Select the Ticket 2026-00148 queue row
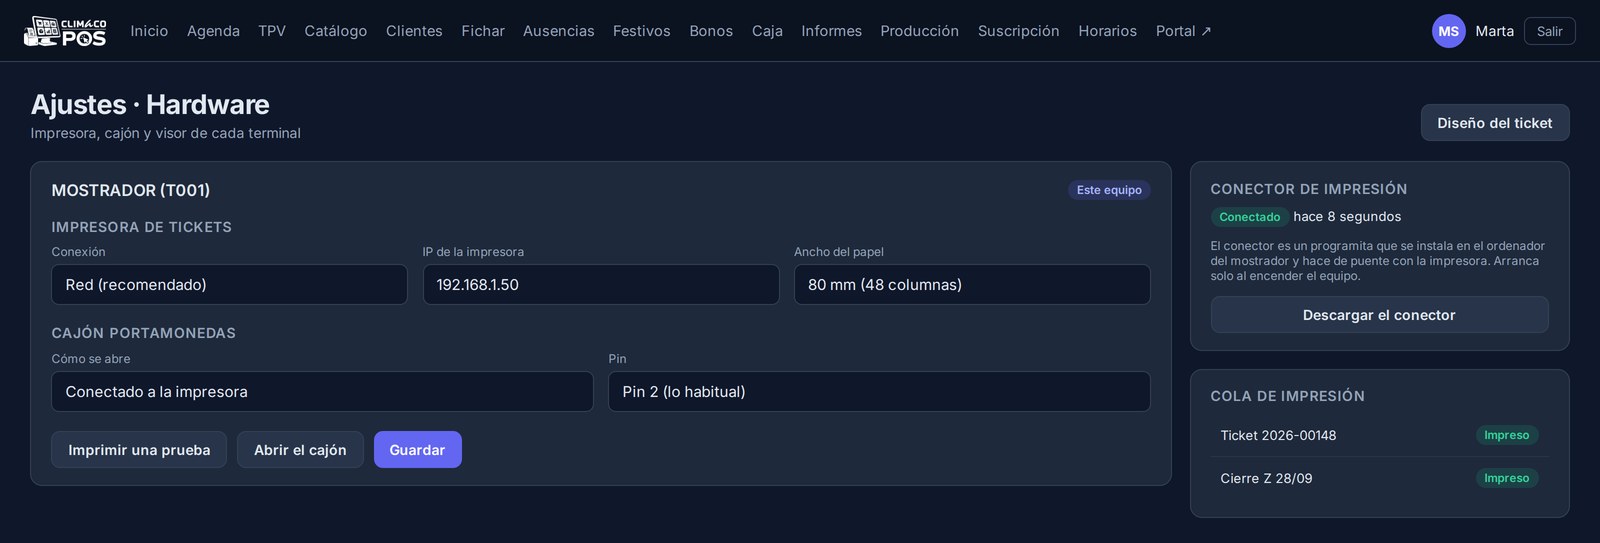Screen dimensions: 1600x543 [x=1379, y=435]
